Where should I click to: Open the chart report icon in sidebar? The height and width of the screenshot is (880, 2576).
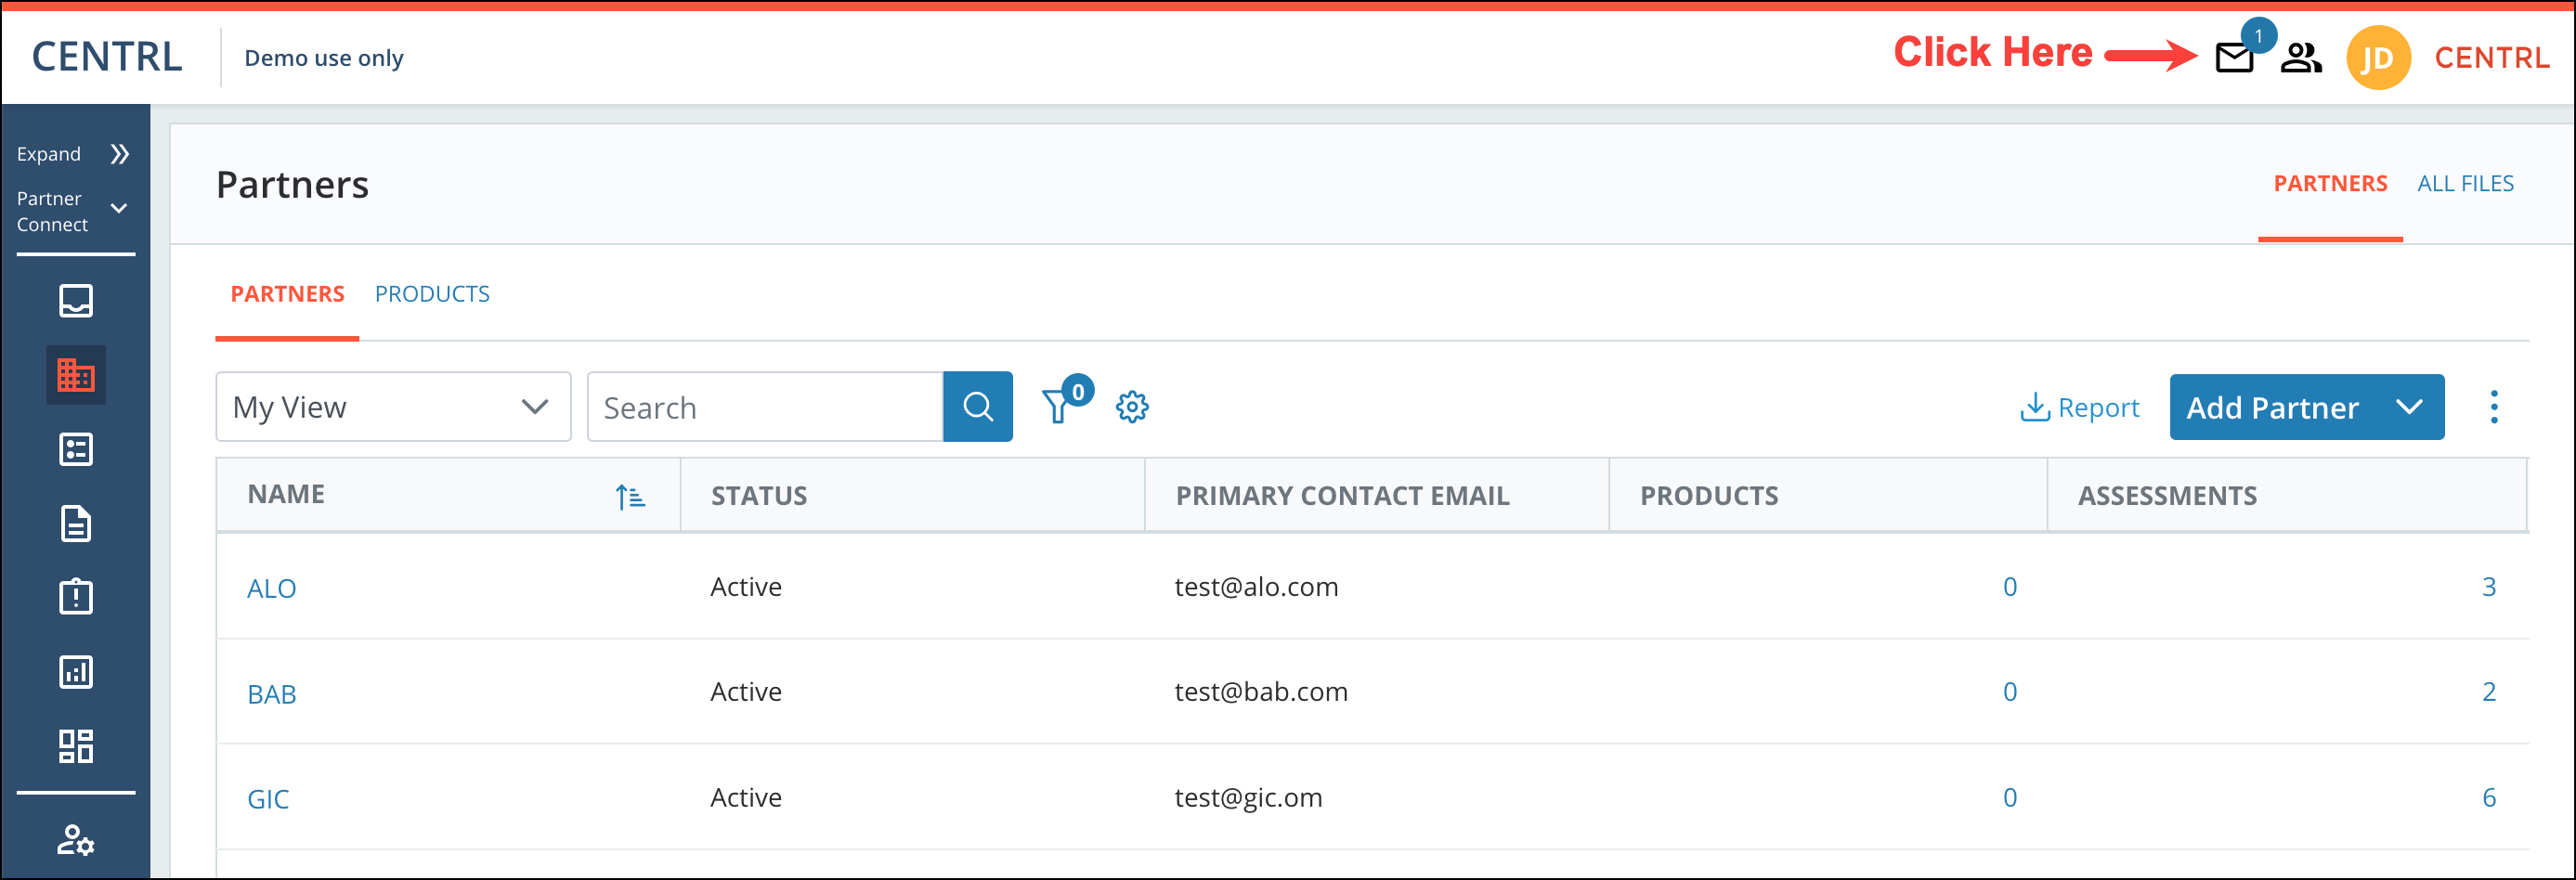pyautogui.click(x=76, y=671)
